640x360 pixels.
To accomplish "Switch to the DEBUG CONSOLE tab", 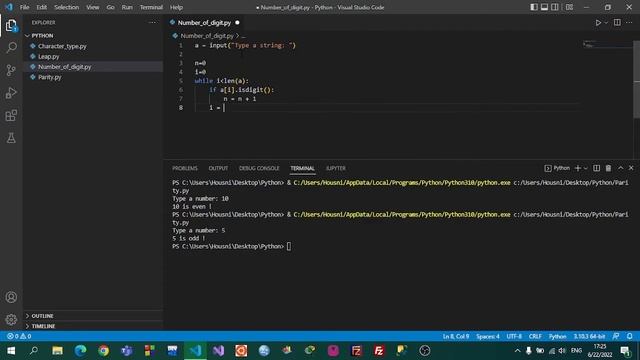I will [259, 168].
